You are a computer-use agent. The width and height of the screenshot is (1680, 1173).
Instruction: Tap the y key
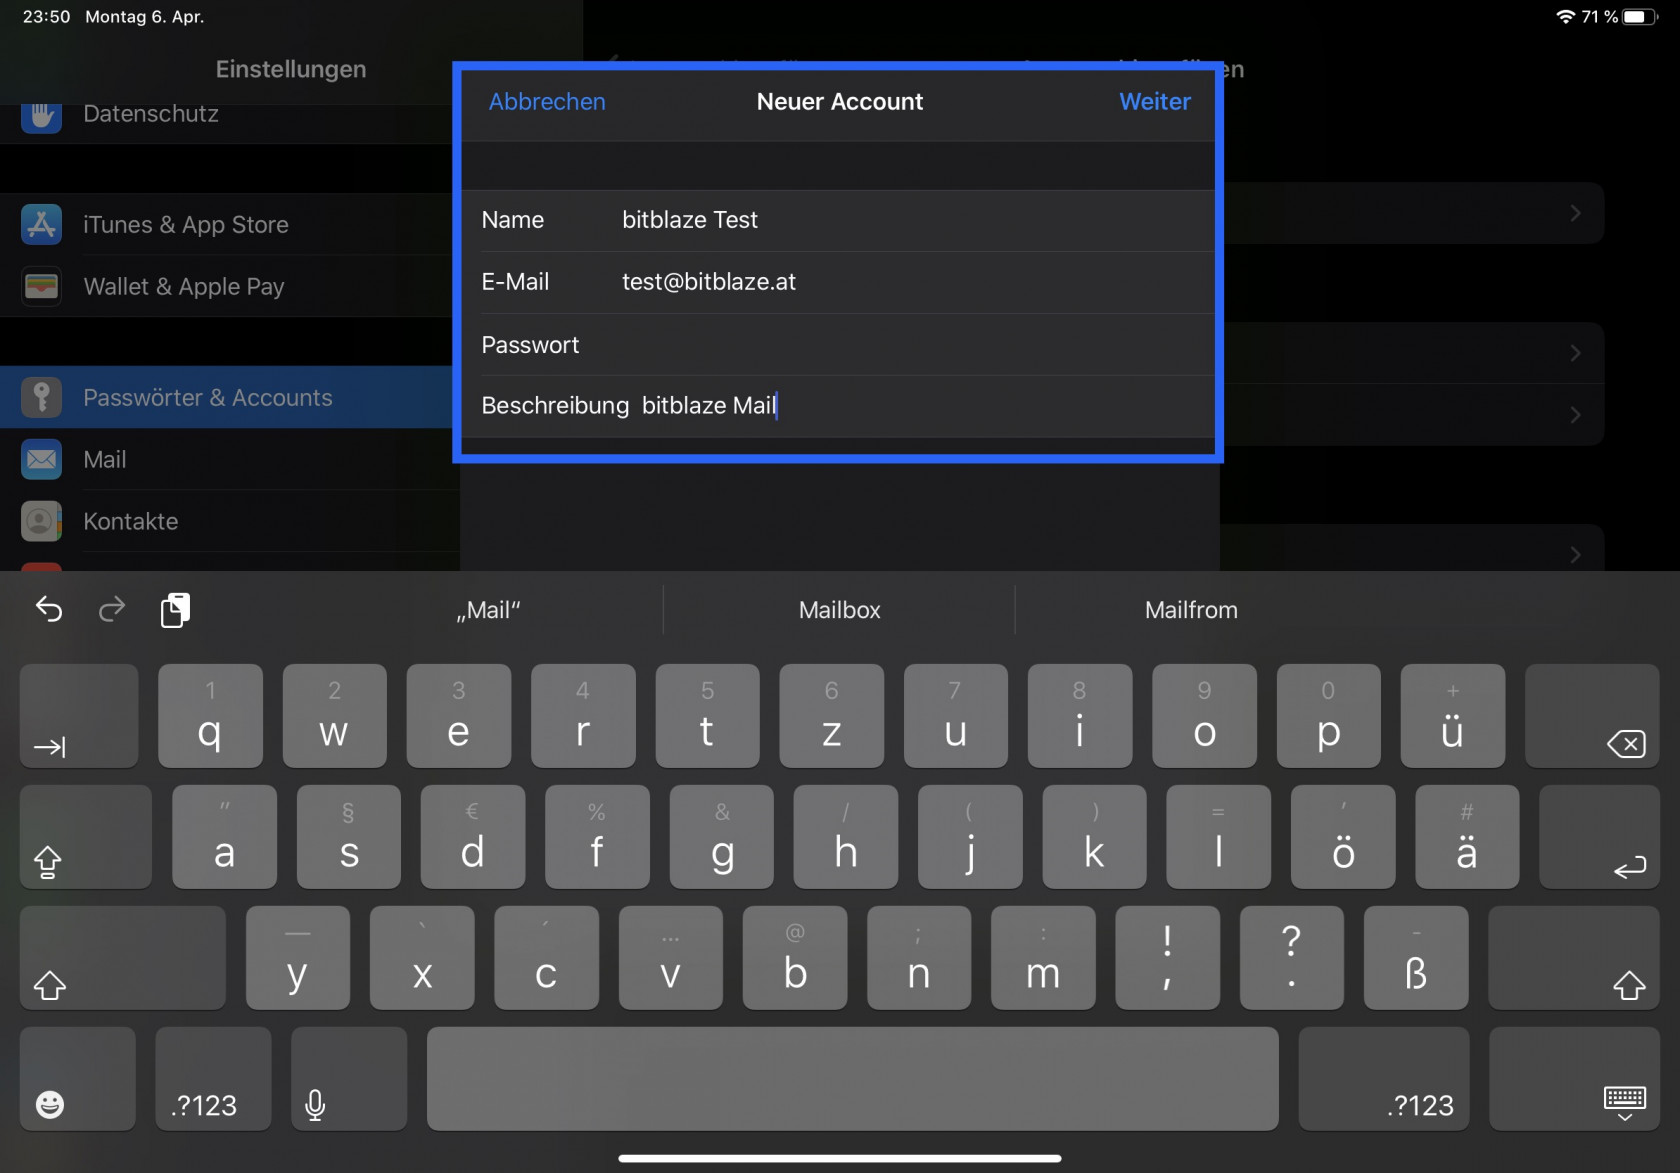pyautogui.click(x=298, y=958)
